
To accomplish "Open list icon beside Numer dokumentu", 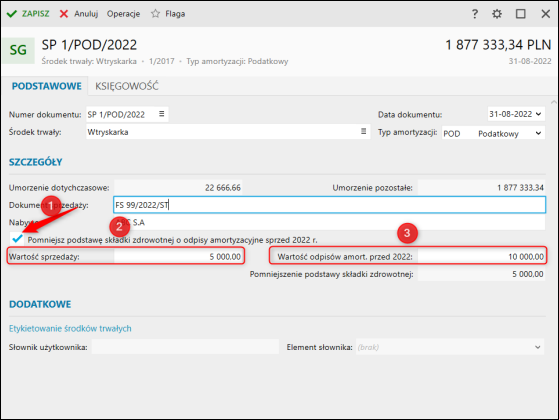I will pos(161,114).
